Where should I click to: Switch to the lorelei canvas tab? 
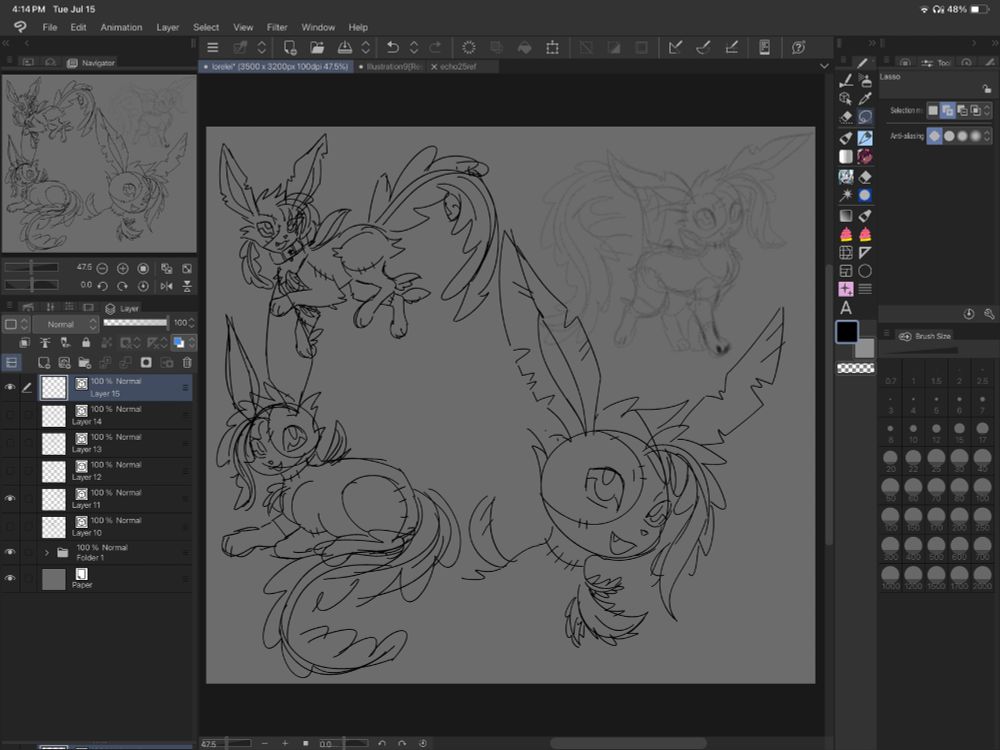276,66
